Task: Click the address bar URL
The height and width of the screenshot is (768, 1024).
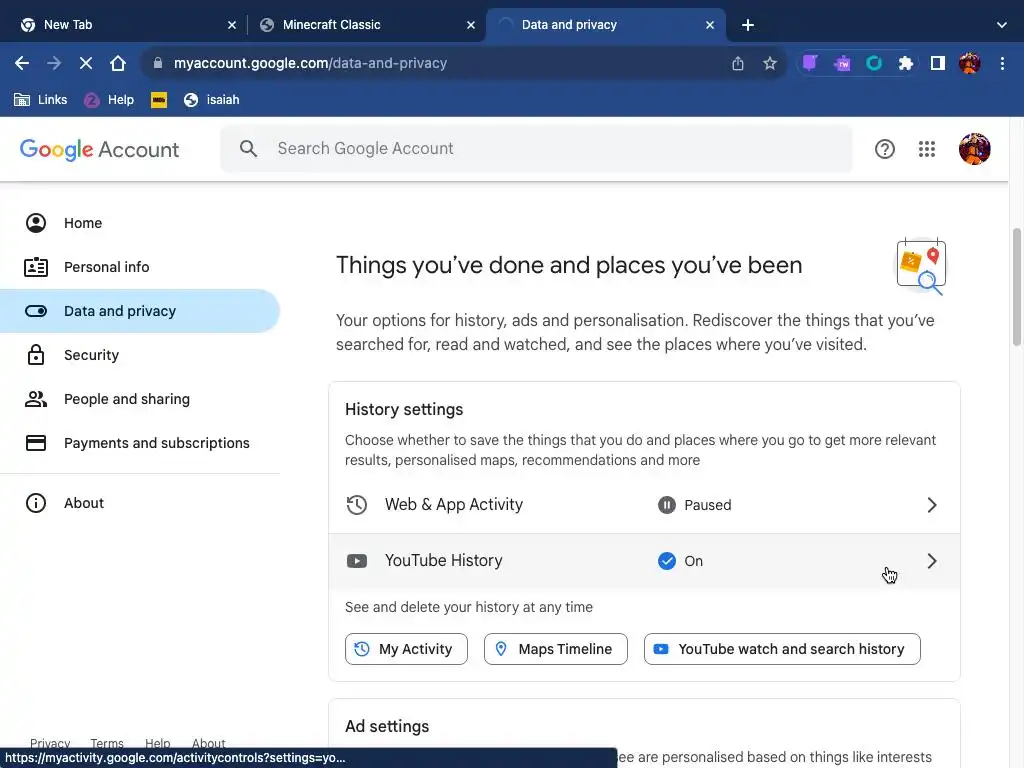Action: (x=310, y=63)
